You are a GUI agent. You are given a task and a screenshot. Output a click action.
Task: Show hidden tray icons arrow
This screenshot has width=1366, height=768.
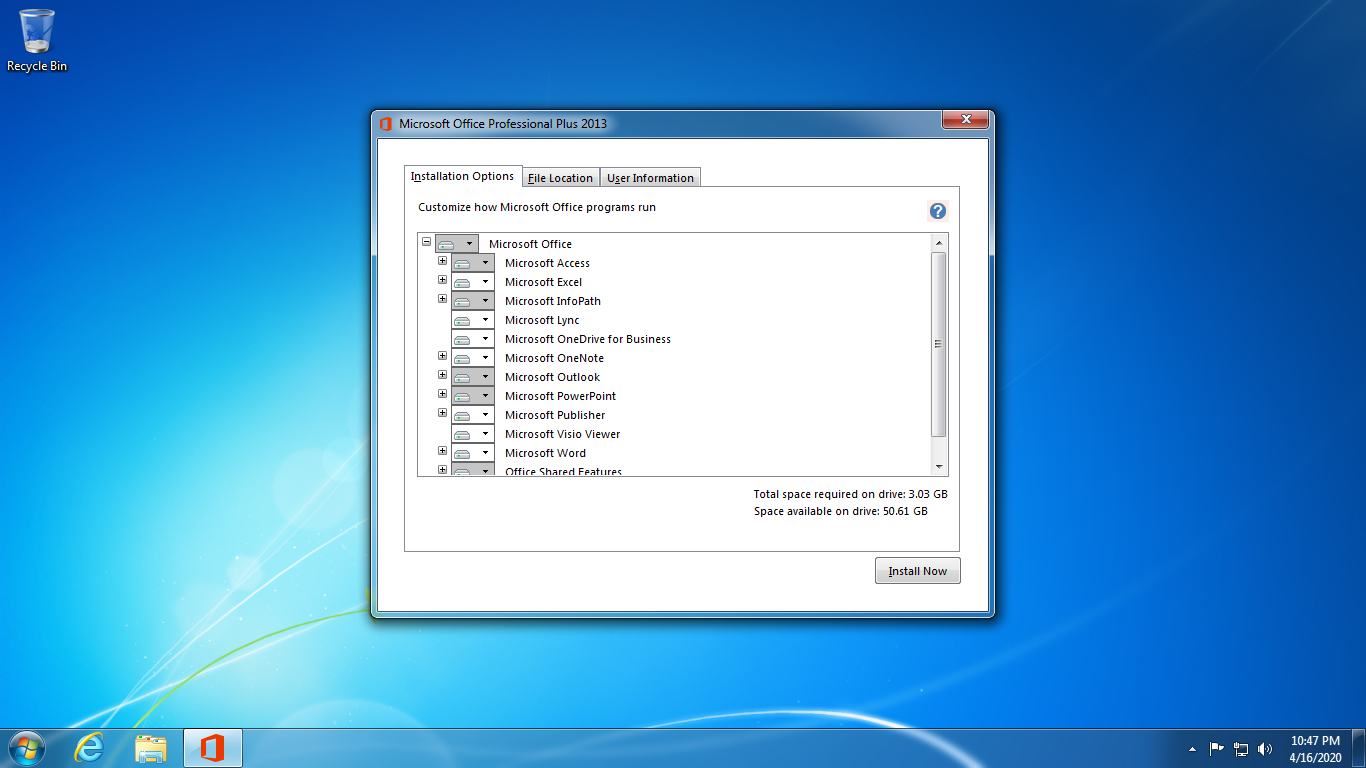[1191, 748]
